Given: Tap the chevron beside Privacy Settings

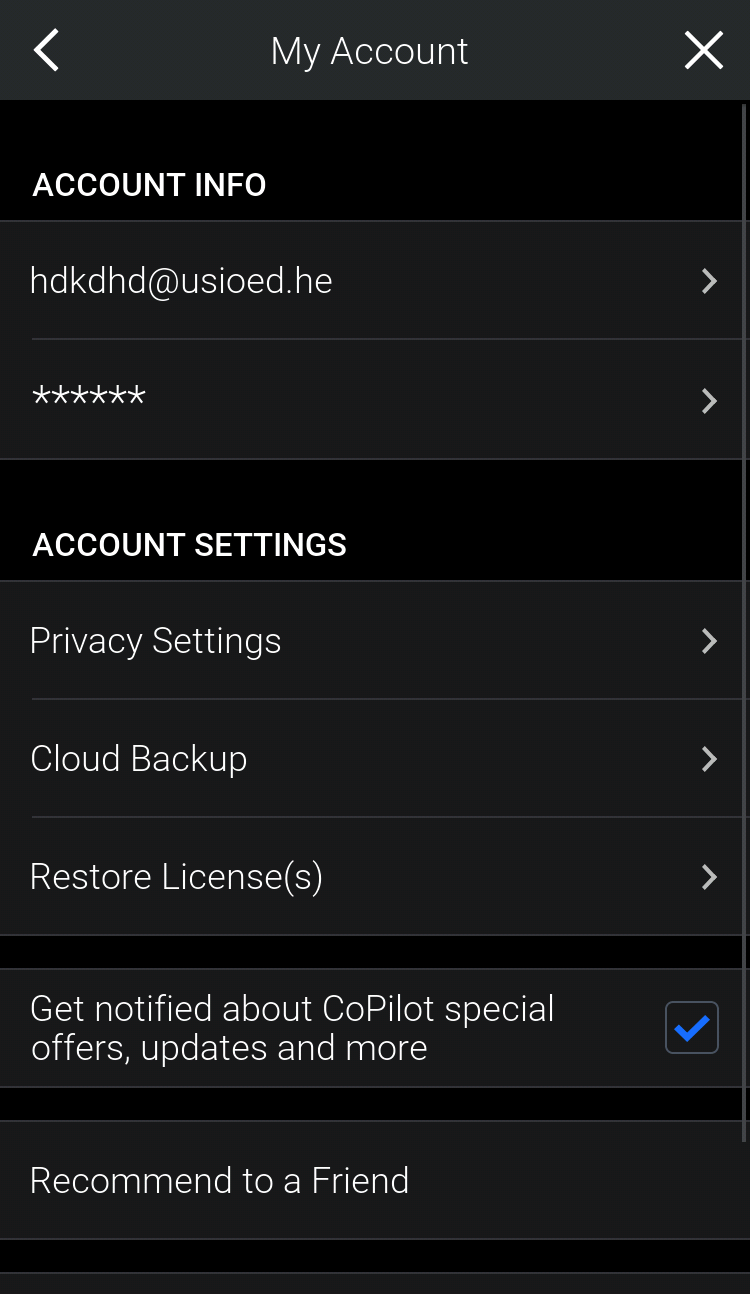Looking at the screenshot, I should point(709,641).
